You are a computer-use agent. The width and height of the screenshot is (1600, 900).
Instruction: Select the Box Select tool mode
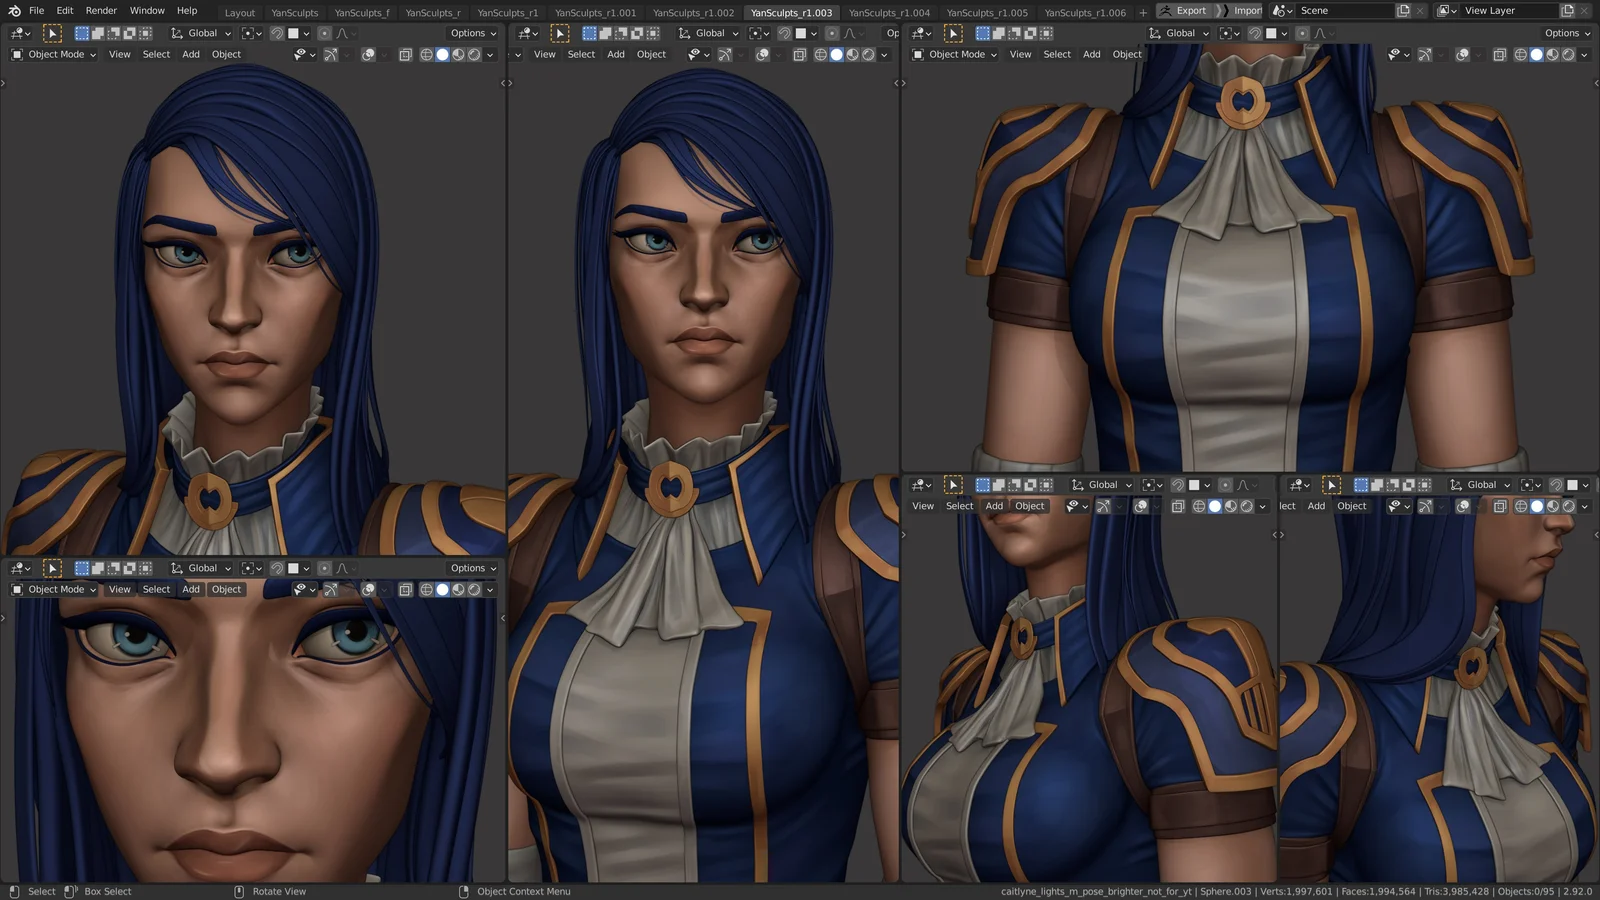(x=81, y=33)
